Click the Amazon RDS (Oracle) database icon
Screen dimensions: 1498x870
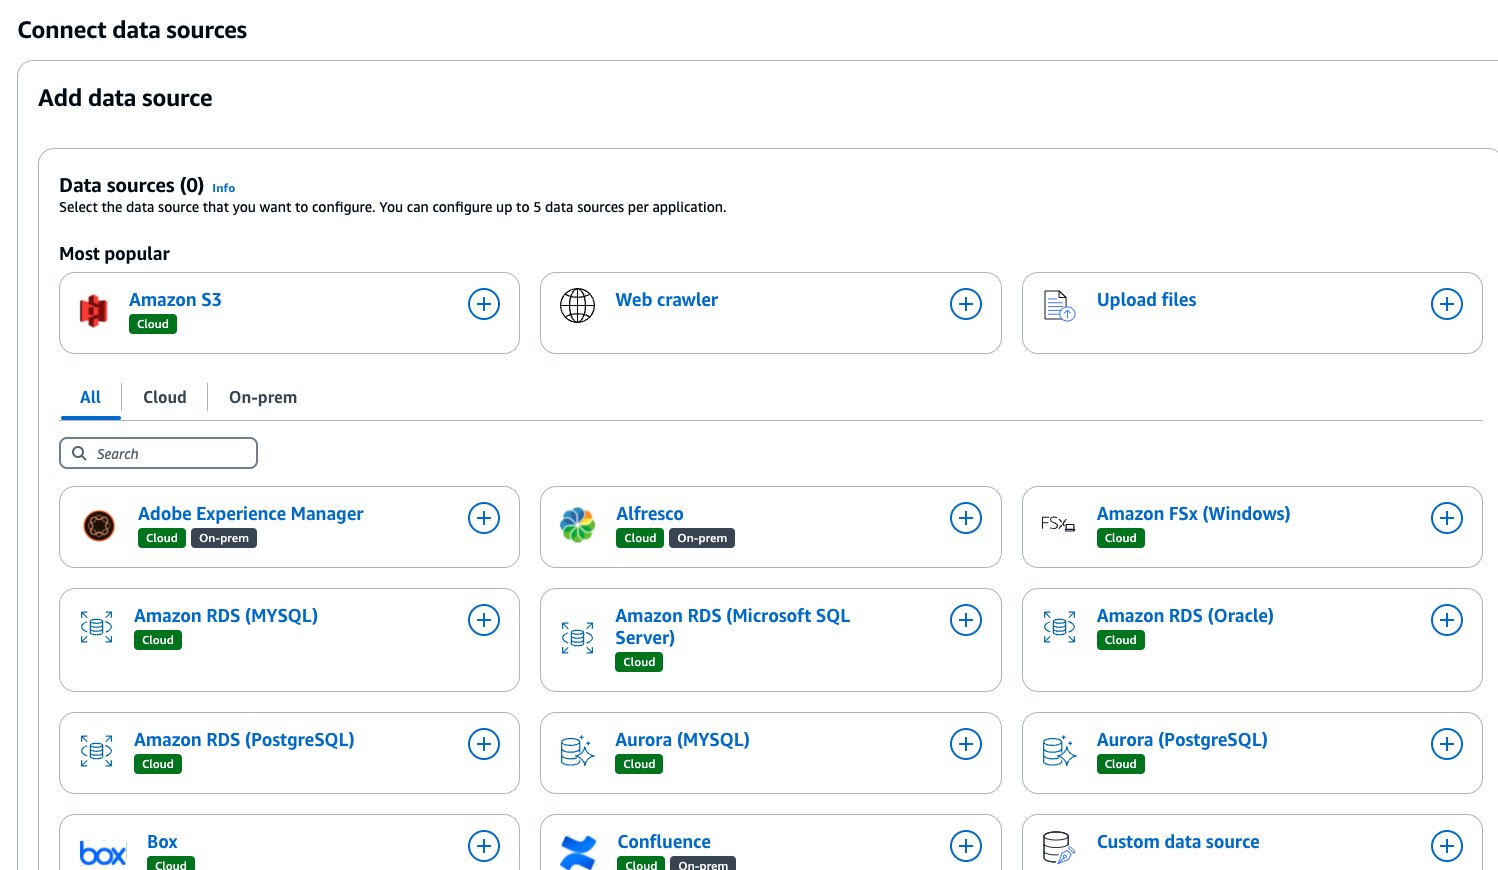[x=1059, y=627]
